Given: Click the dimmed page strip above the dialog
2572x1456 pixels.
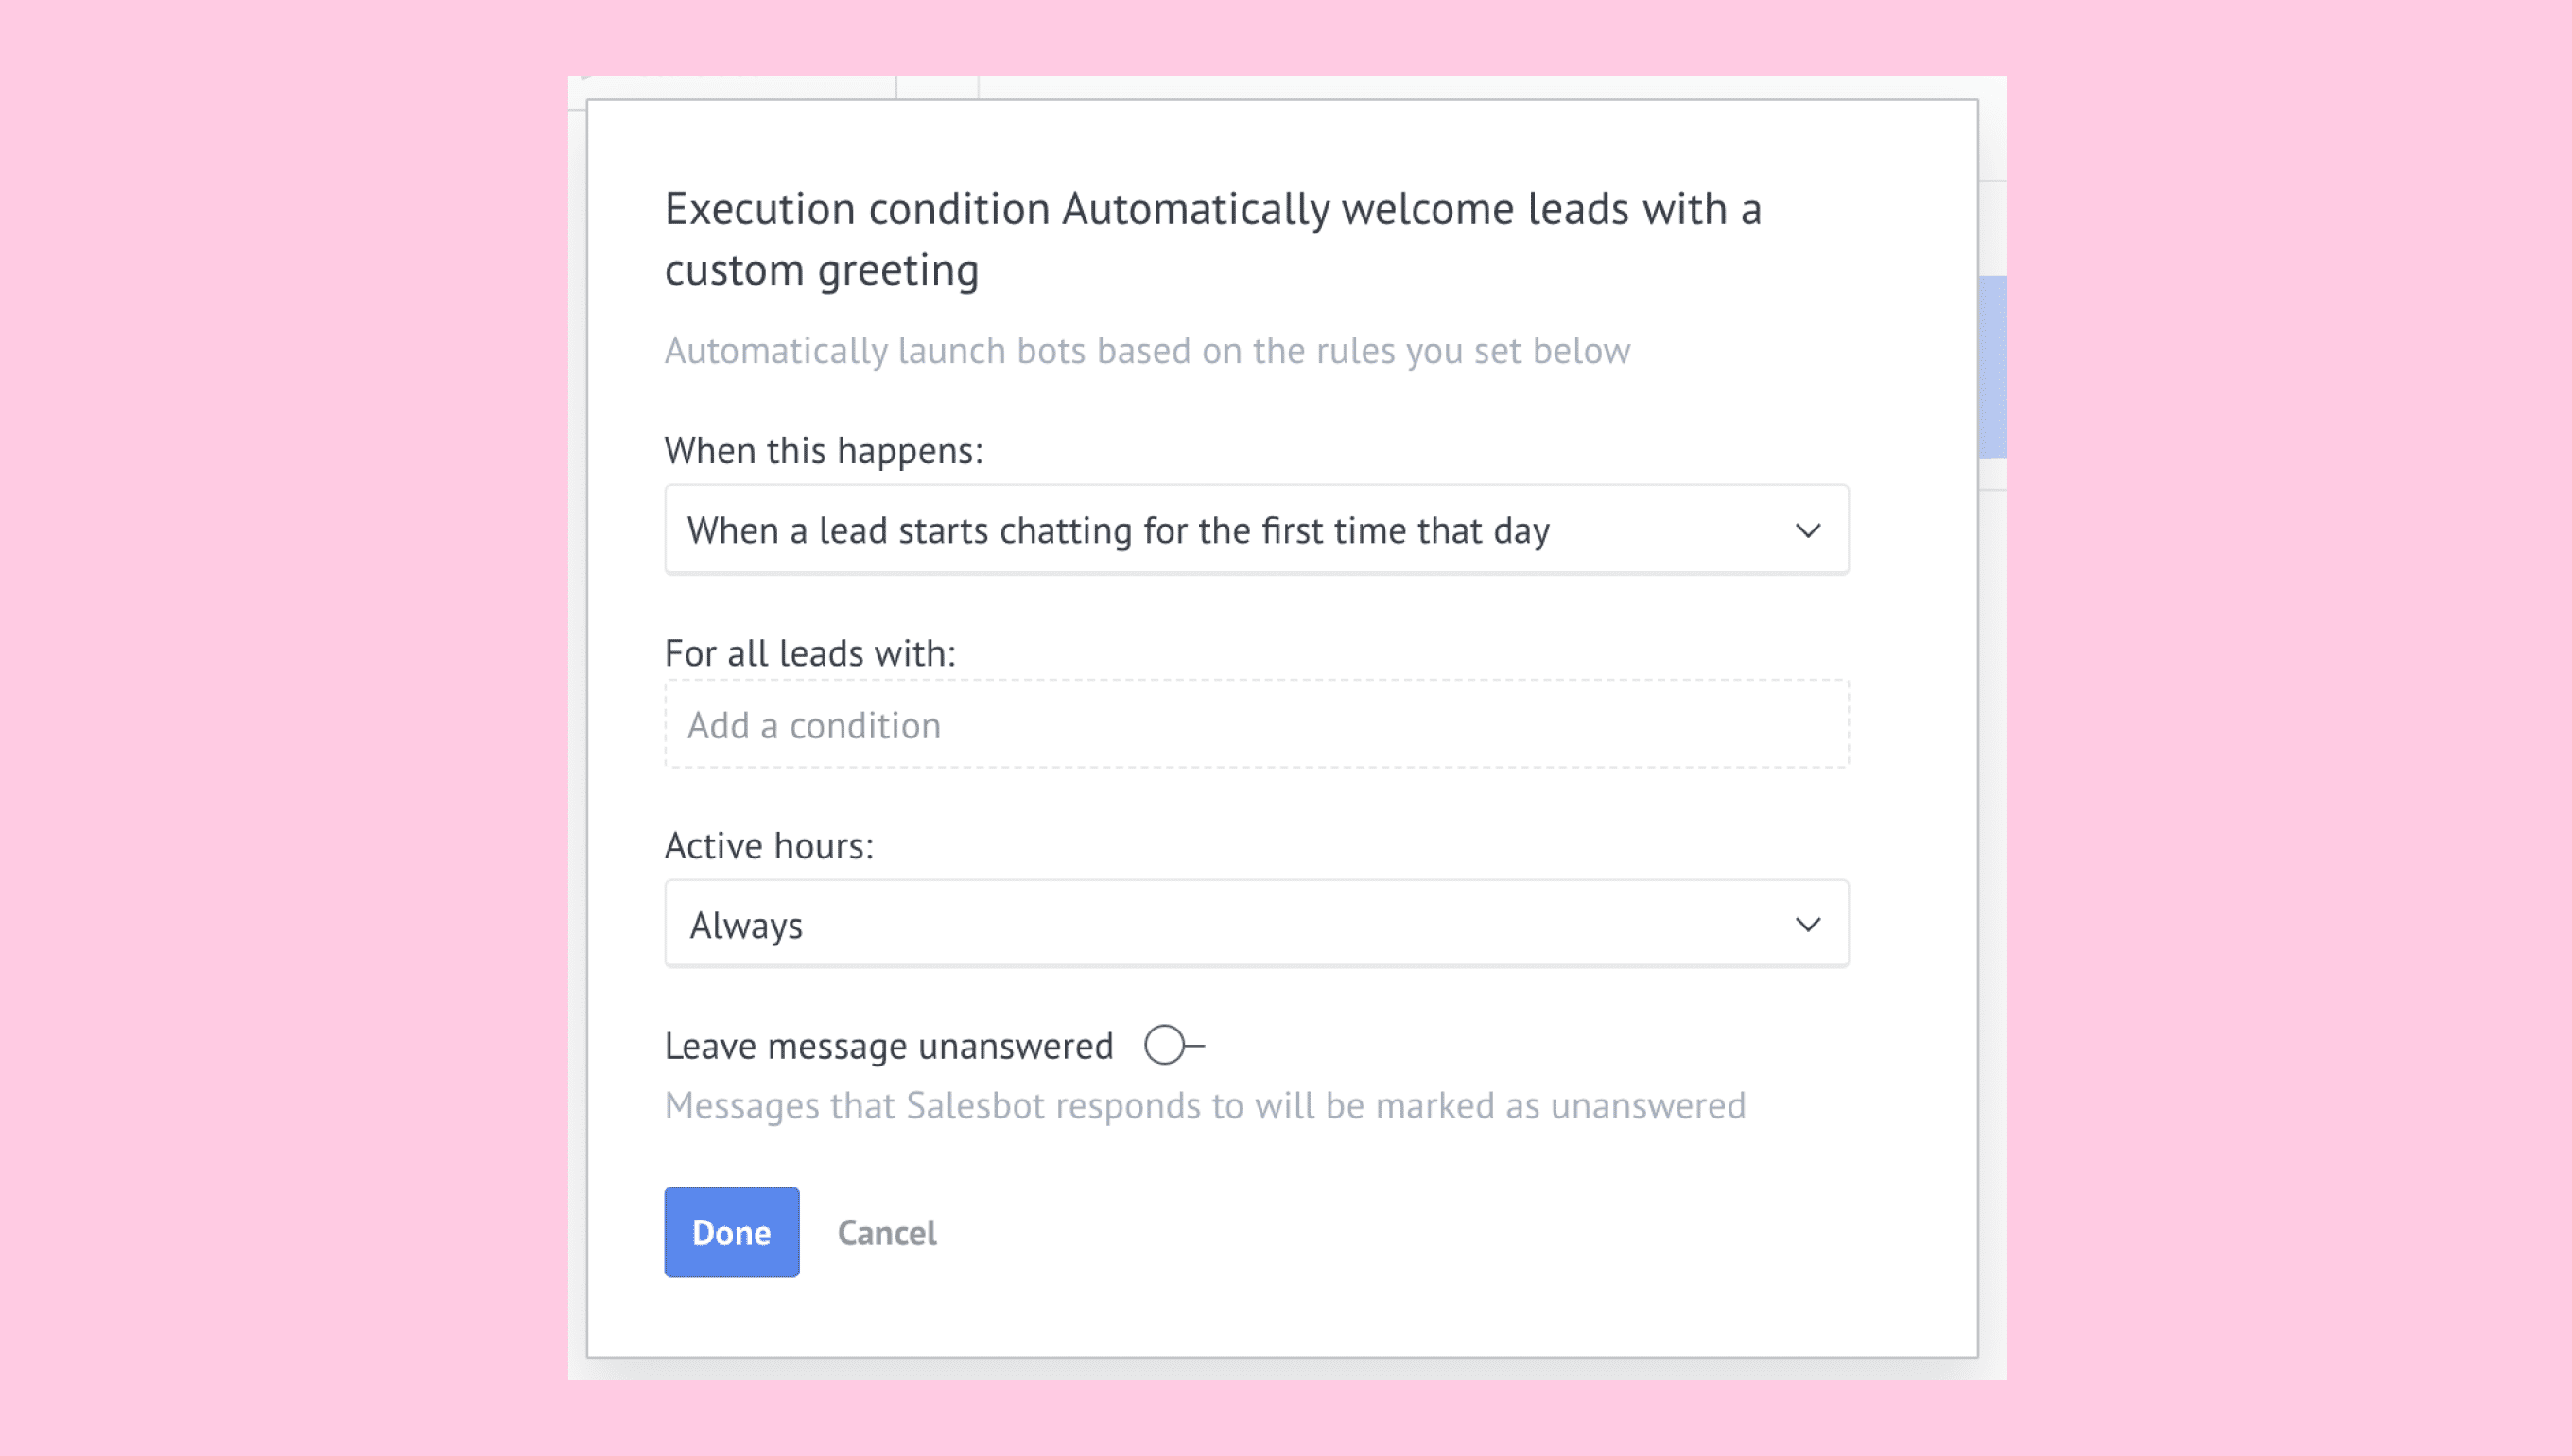Looking at the screenshot, I should pyautogui.click(x=1287, y=87).
